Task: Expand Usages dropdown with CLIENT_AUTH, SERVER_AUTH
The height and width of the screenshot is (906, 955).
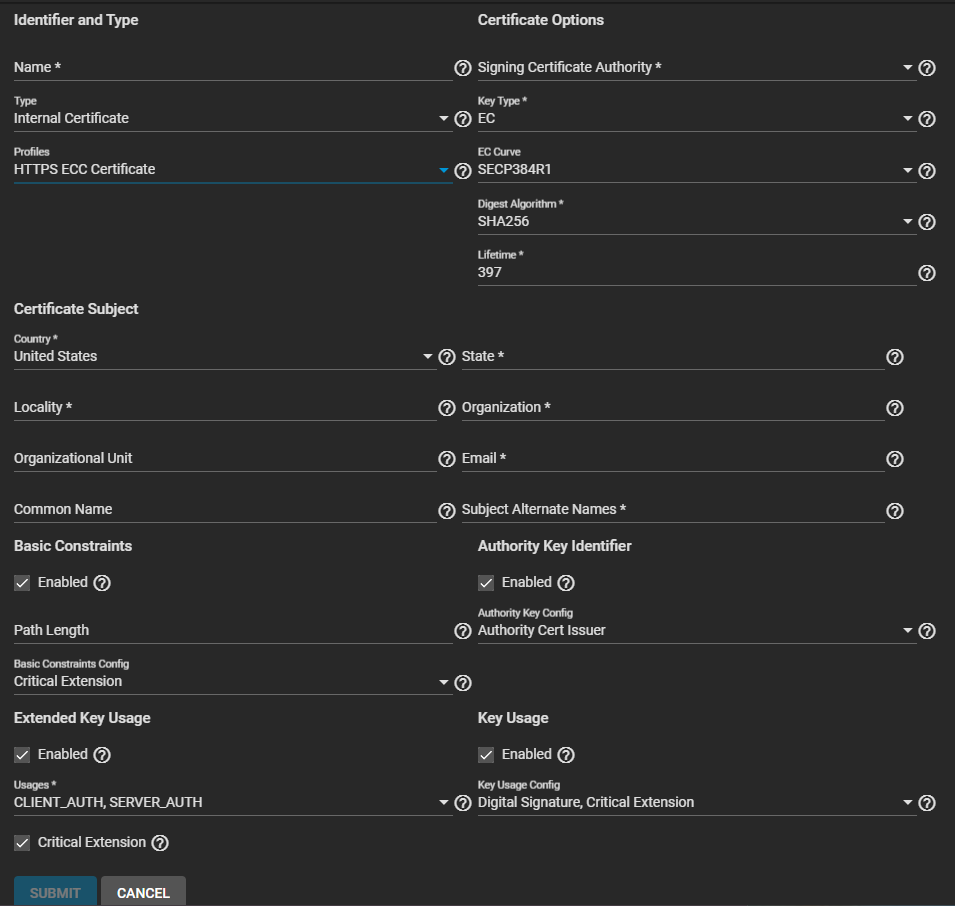Action: tap(232, 802)
